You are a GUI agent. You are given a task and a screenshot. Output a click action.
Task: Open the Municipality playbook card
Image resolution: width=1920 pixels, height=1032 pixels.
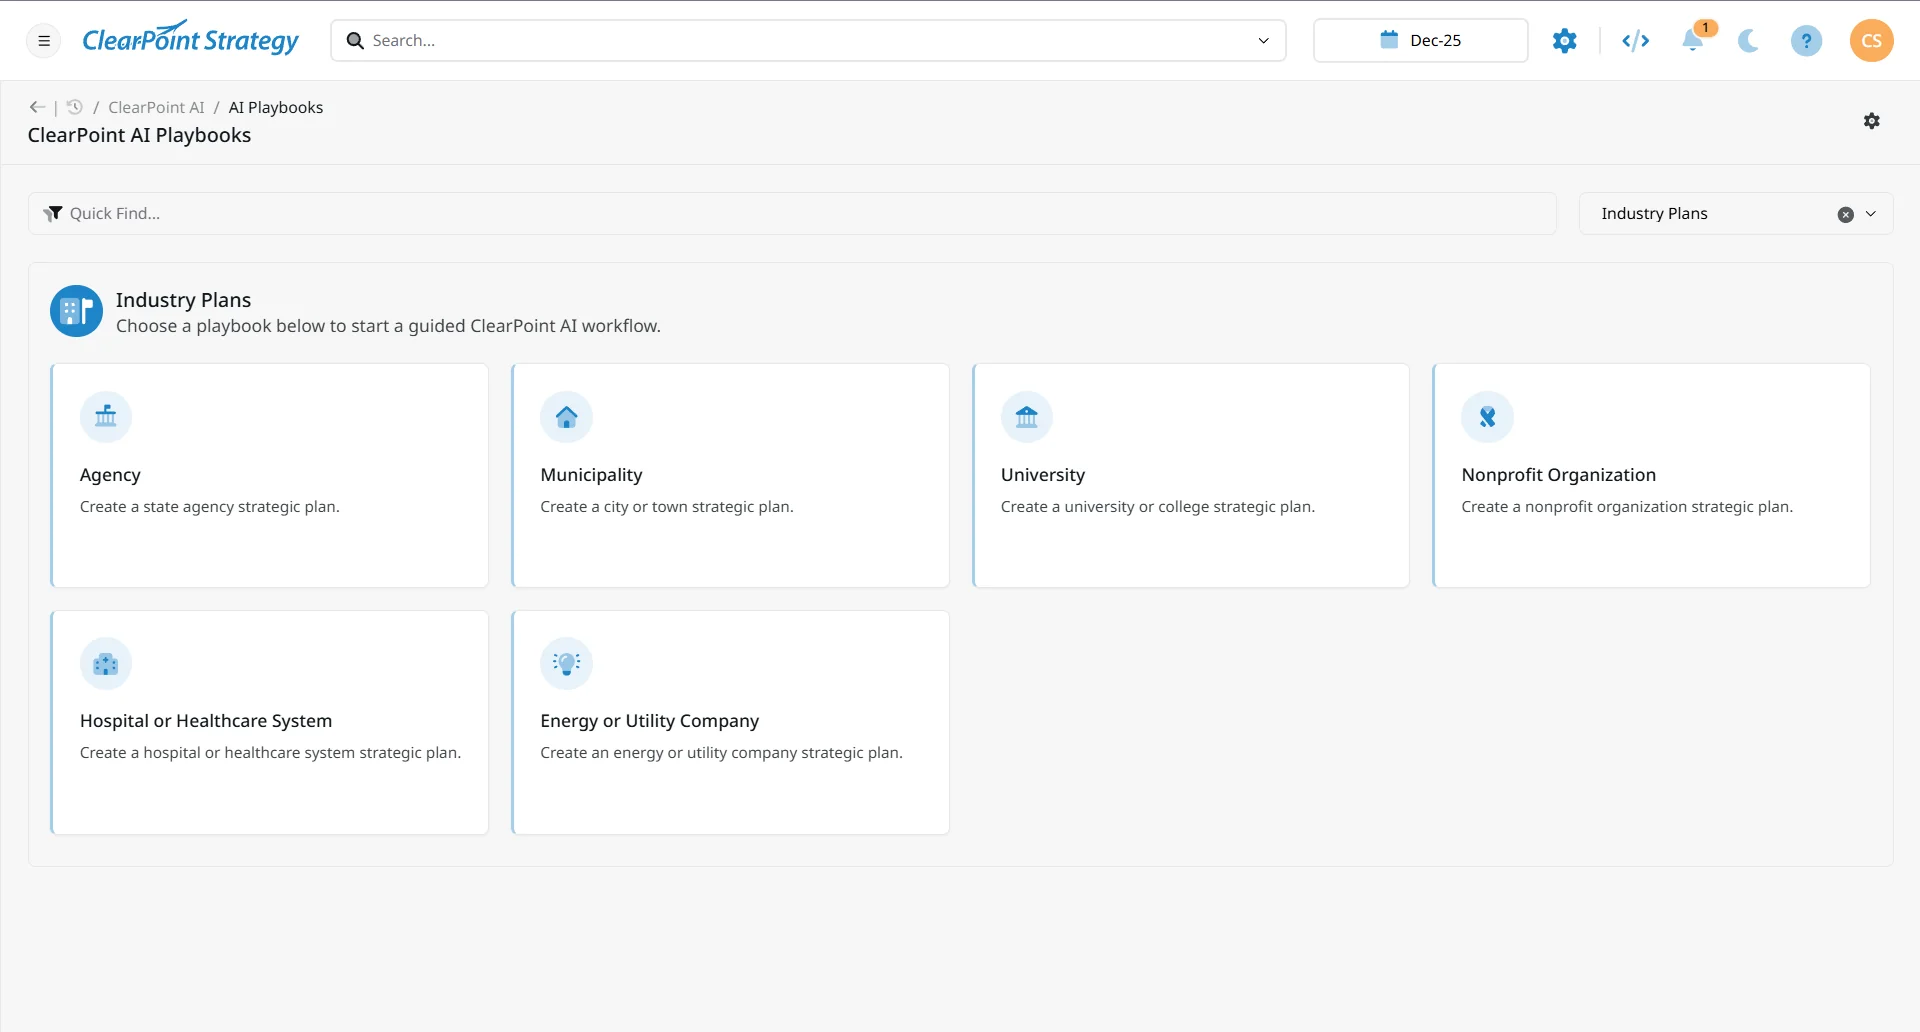point(730,475)
